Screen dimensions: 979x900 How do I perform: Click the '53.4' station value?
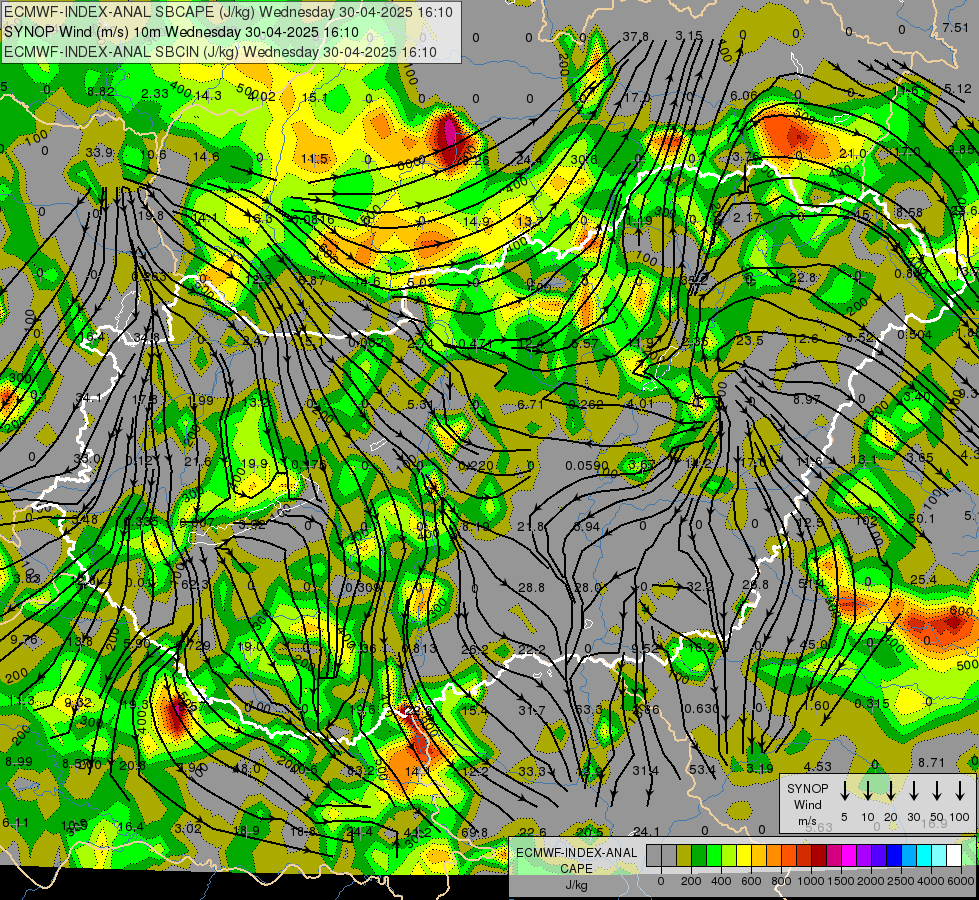[x=702, y=769]
